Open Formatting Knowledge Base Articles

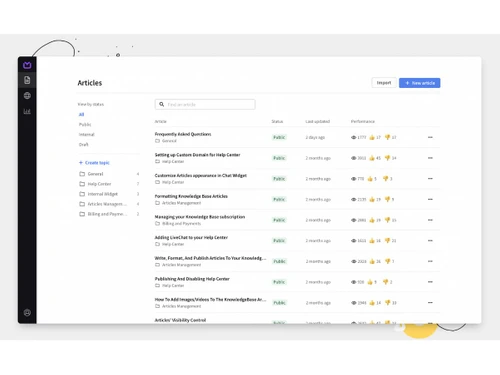(x=191, y=196)
